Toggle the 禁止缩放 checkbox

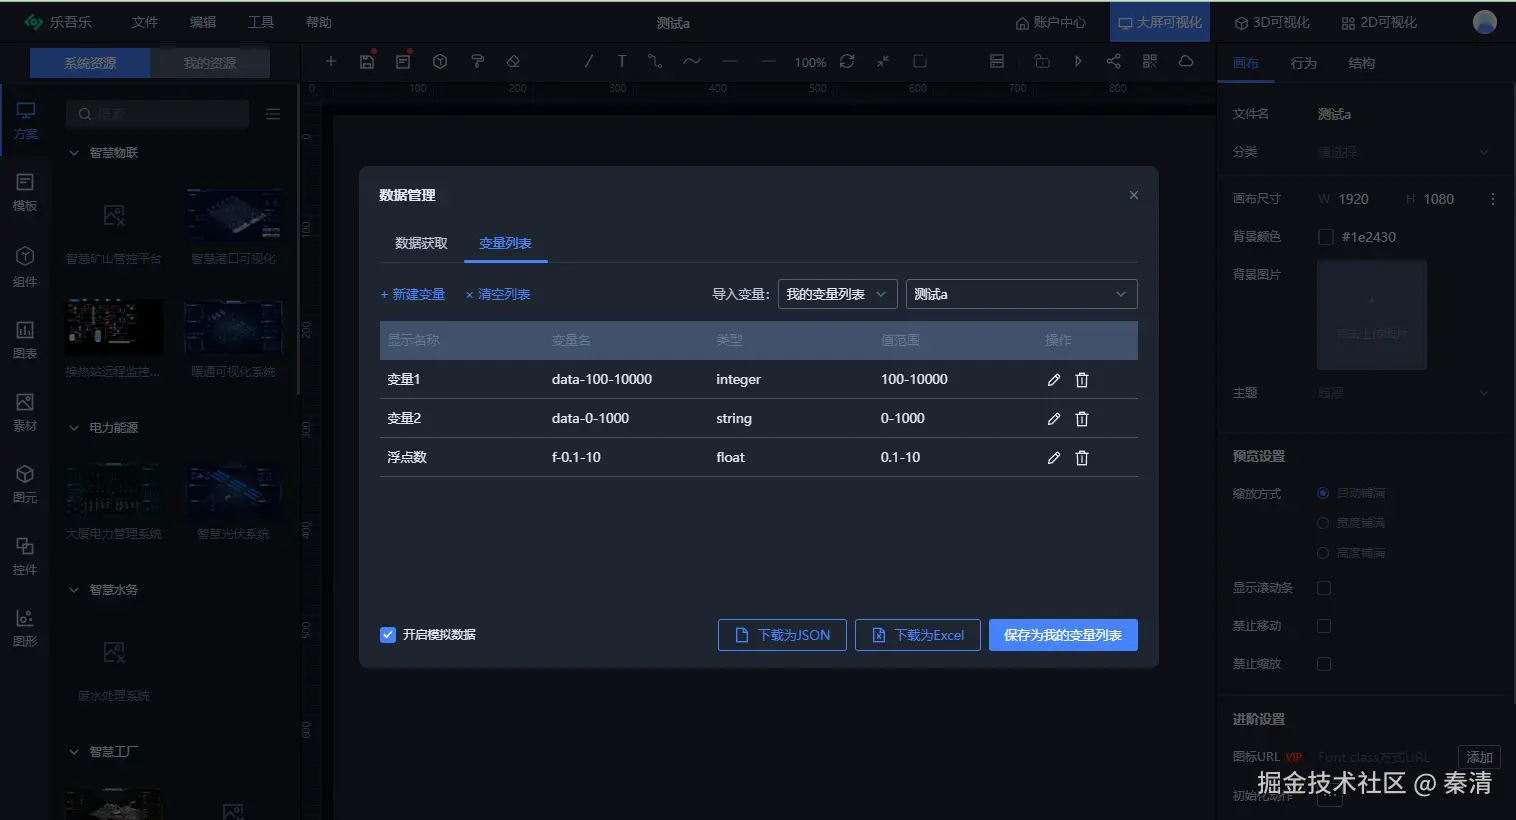click(x=1324, y=664)
